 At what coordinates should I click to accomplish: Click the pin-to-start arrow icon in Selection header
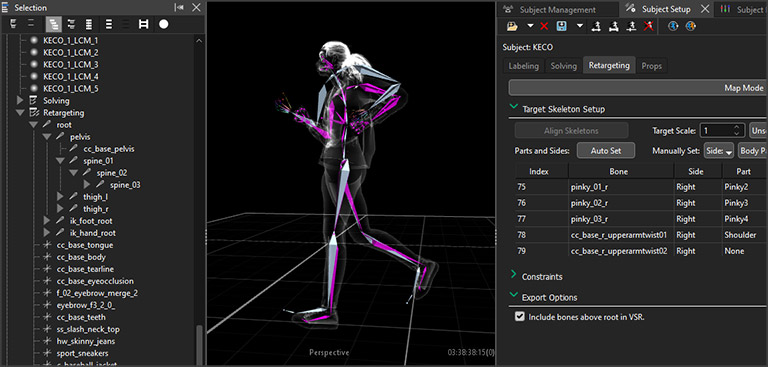(179, 7)
